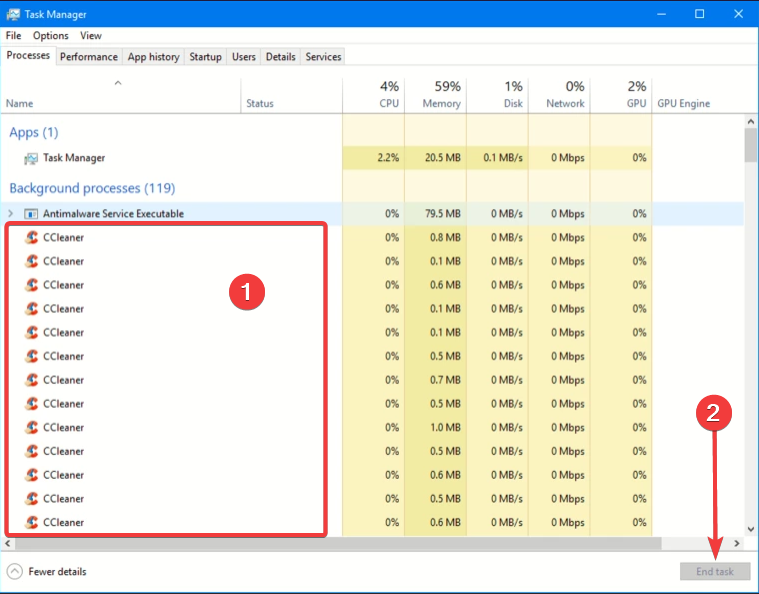
Task: Maximize the Task Manager window
Action: click(x=699, y=14)
